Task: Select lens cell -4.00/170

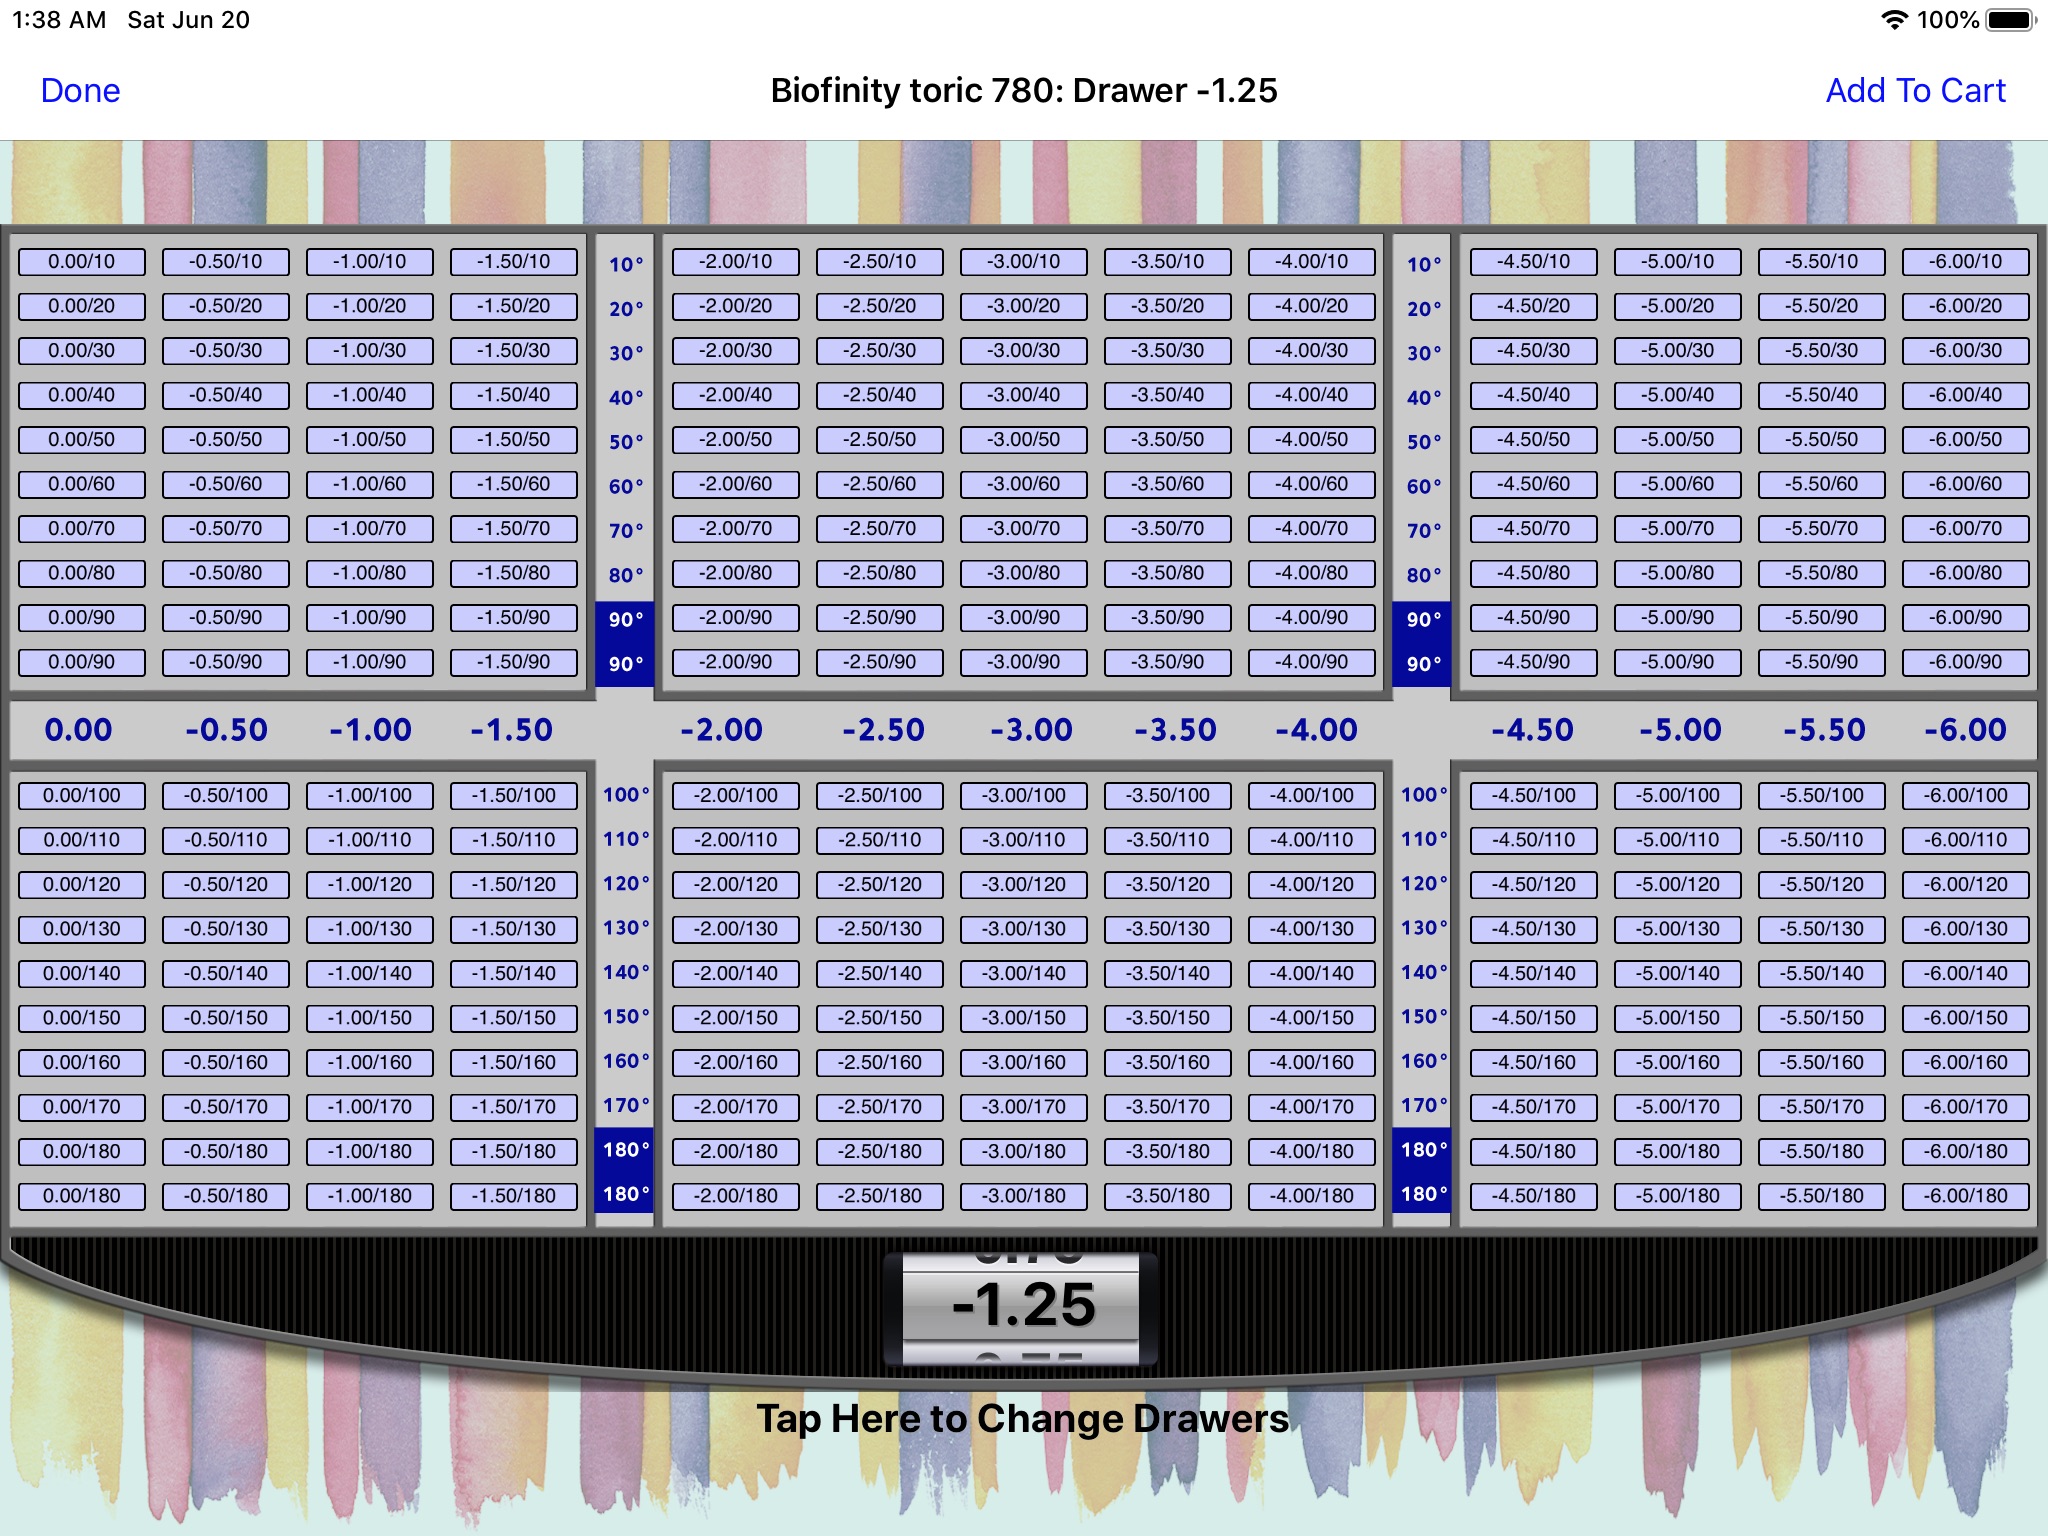Action: click(1312, 1107)
